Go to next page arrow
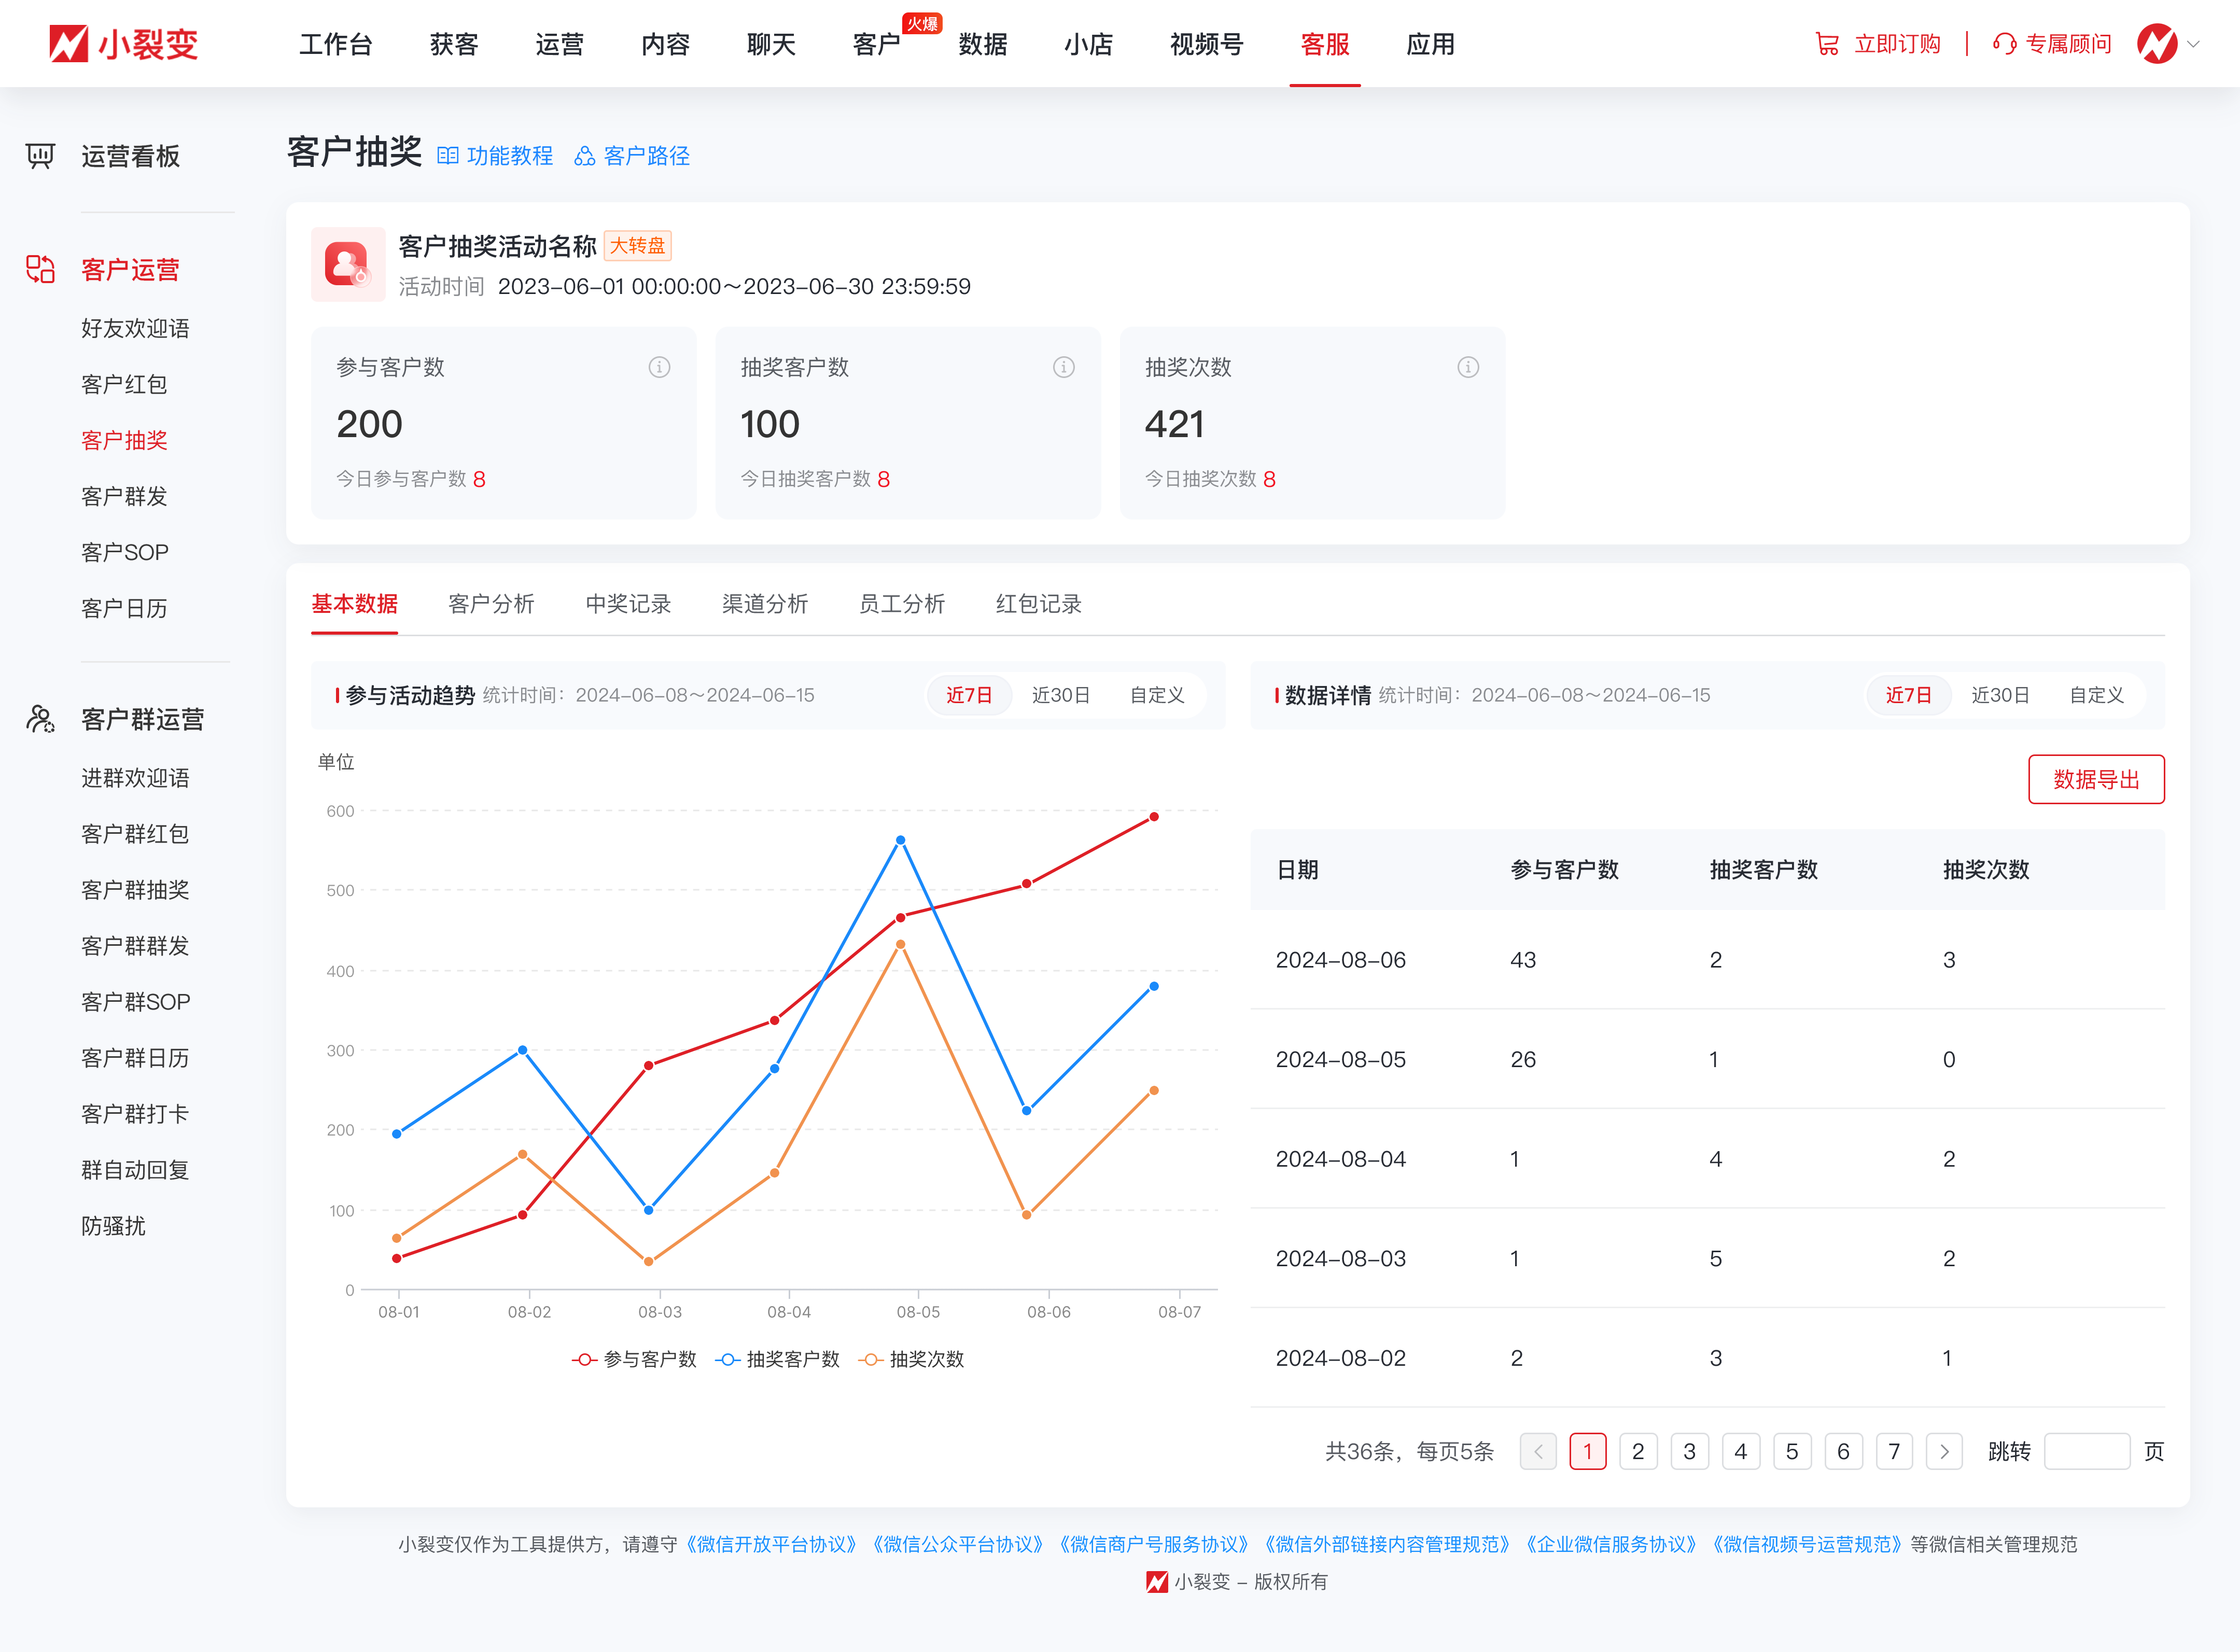 1944,1451
